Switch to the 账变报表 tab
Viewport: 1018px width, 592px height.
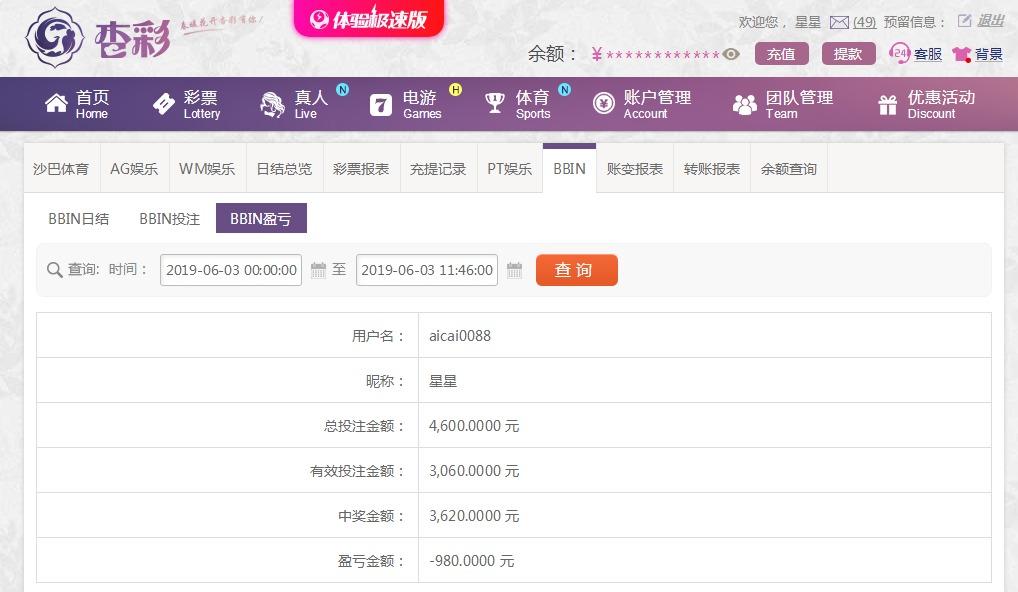click(x=635, y=169)
